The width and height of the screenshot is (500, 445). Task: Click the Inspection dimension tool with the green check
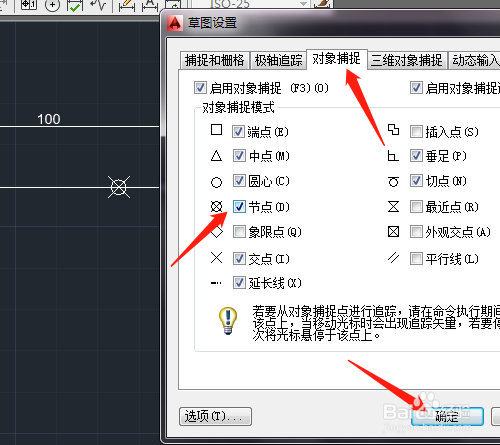[75, 5]
